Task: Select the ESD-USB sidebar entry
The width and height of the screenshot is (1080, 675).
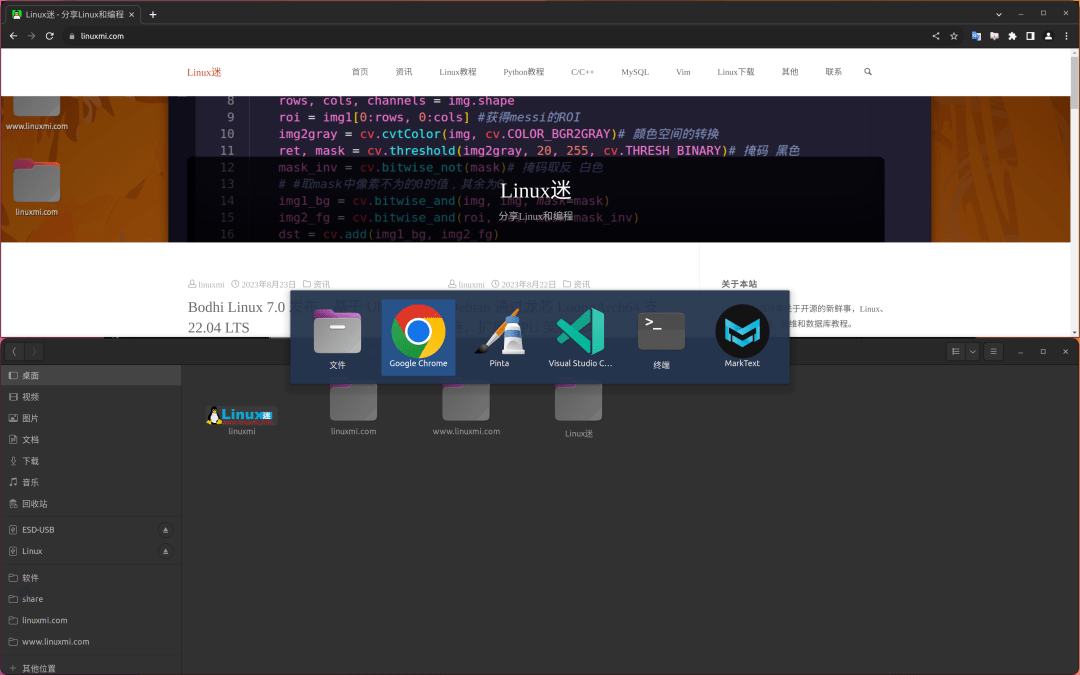Action: click(90, 530)
